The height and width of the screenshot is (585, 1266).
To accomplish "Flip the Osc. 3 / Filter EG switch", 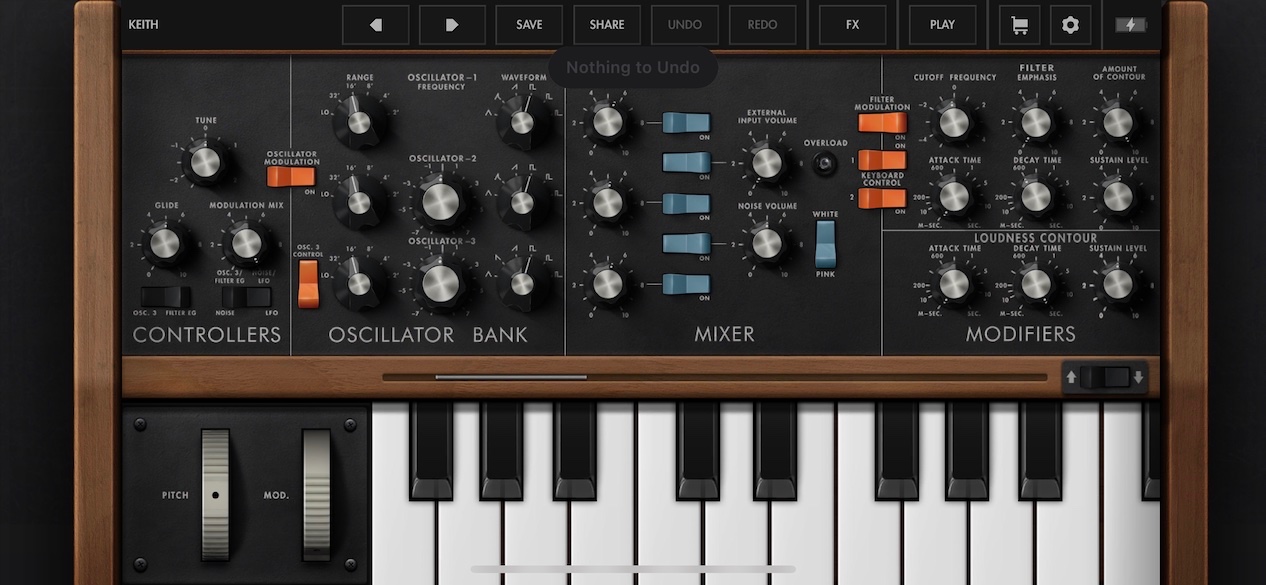I will 166,296.
